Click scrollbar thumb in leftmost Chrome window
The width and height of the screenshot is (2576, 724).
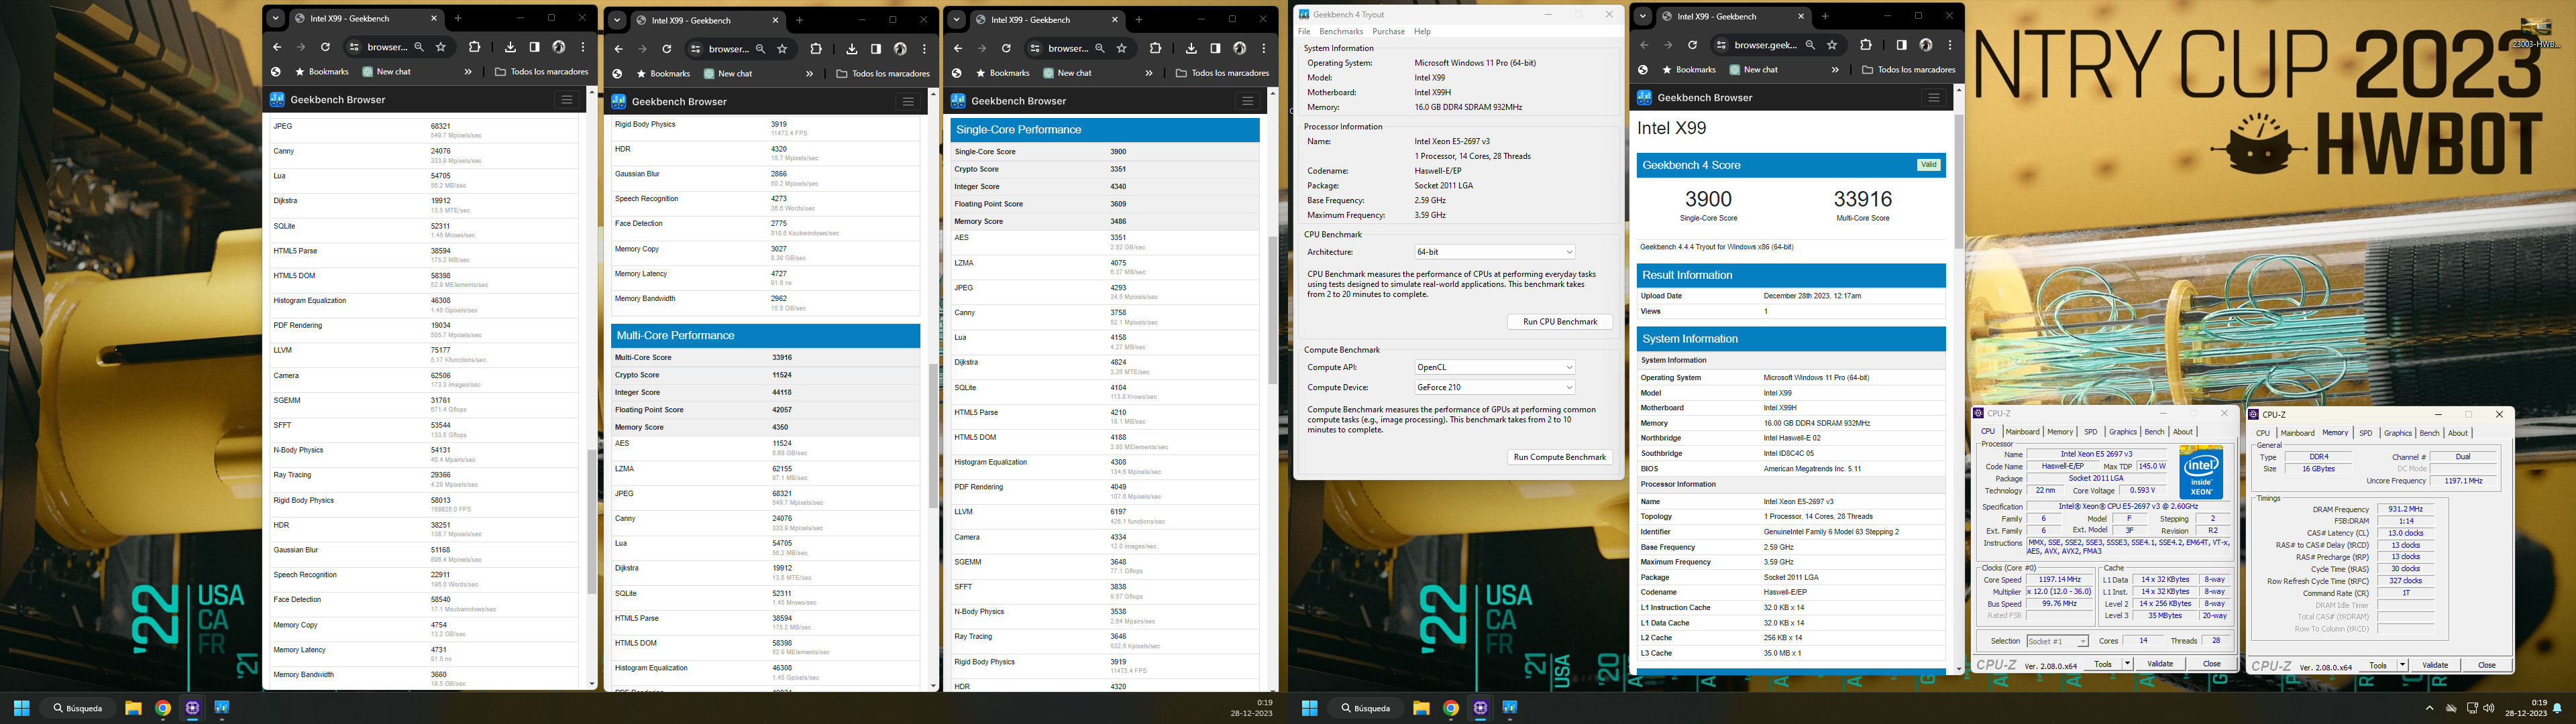(x=591, y=522)
